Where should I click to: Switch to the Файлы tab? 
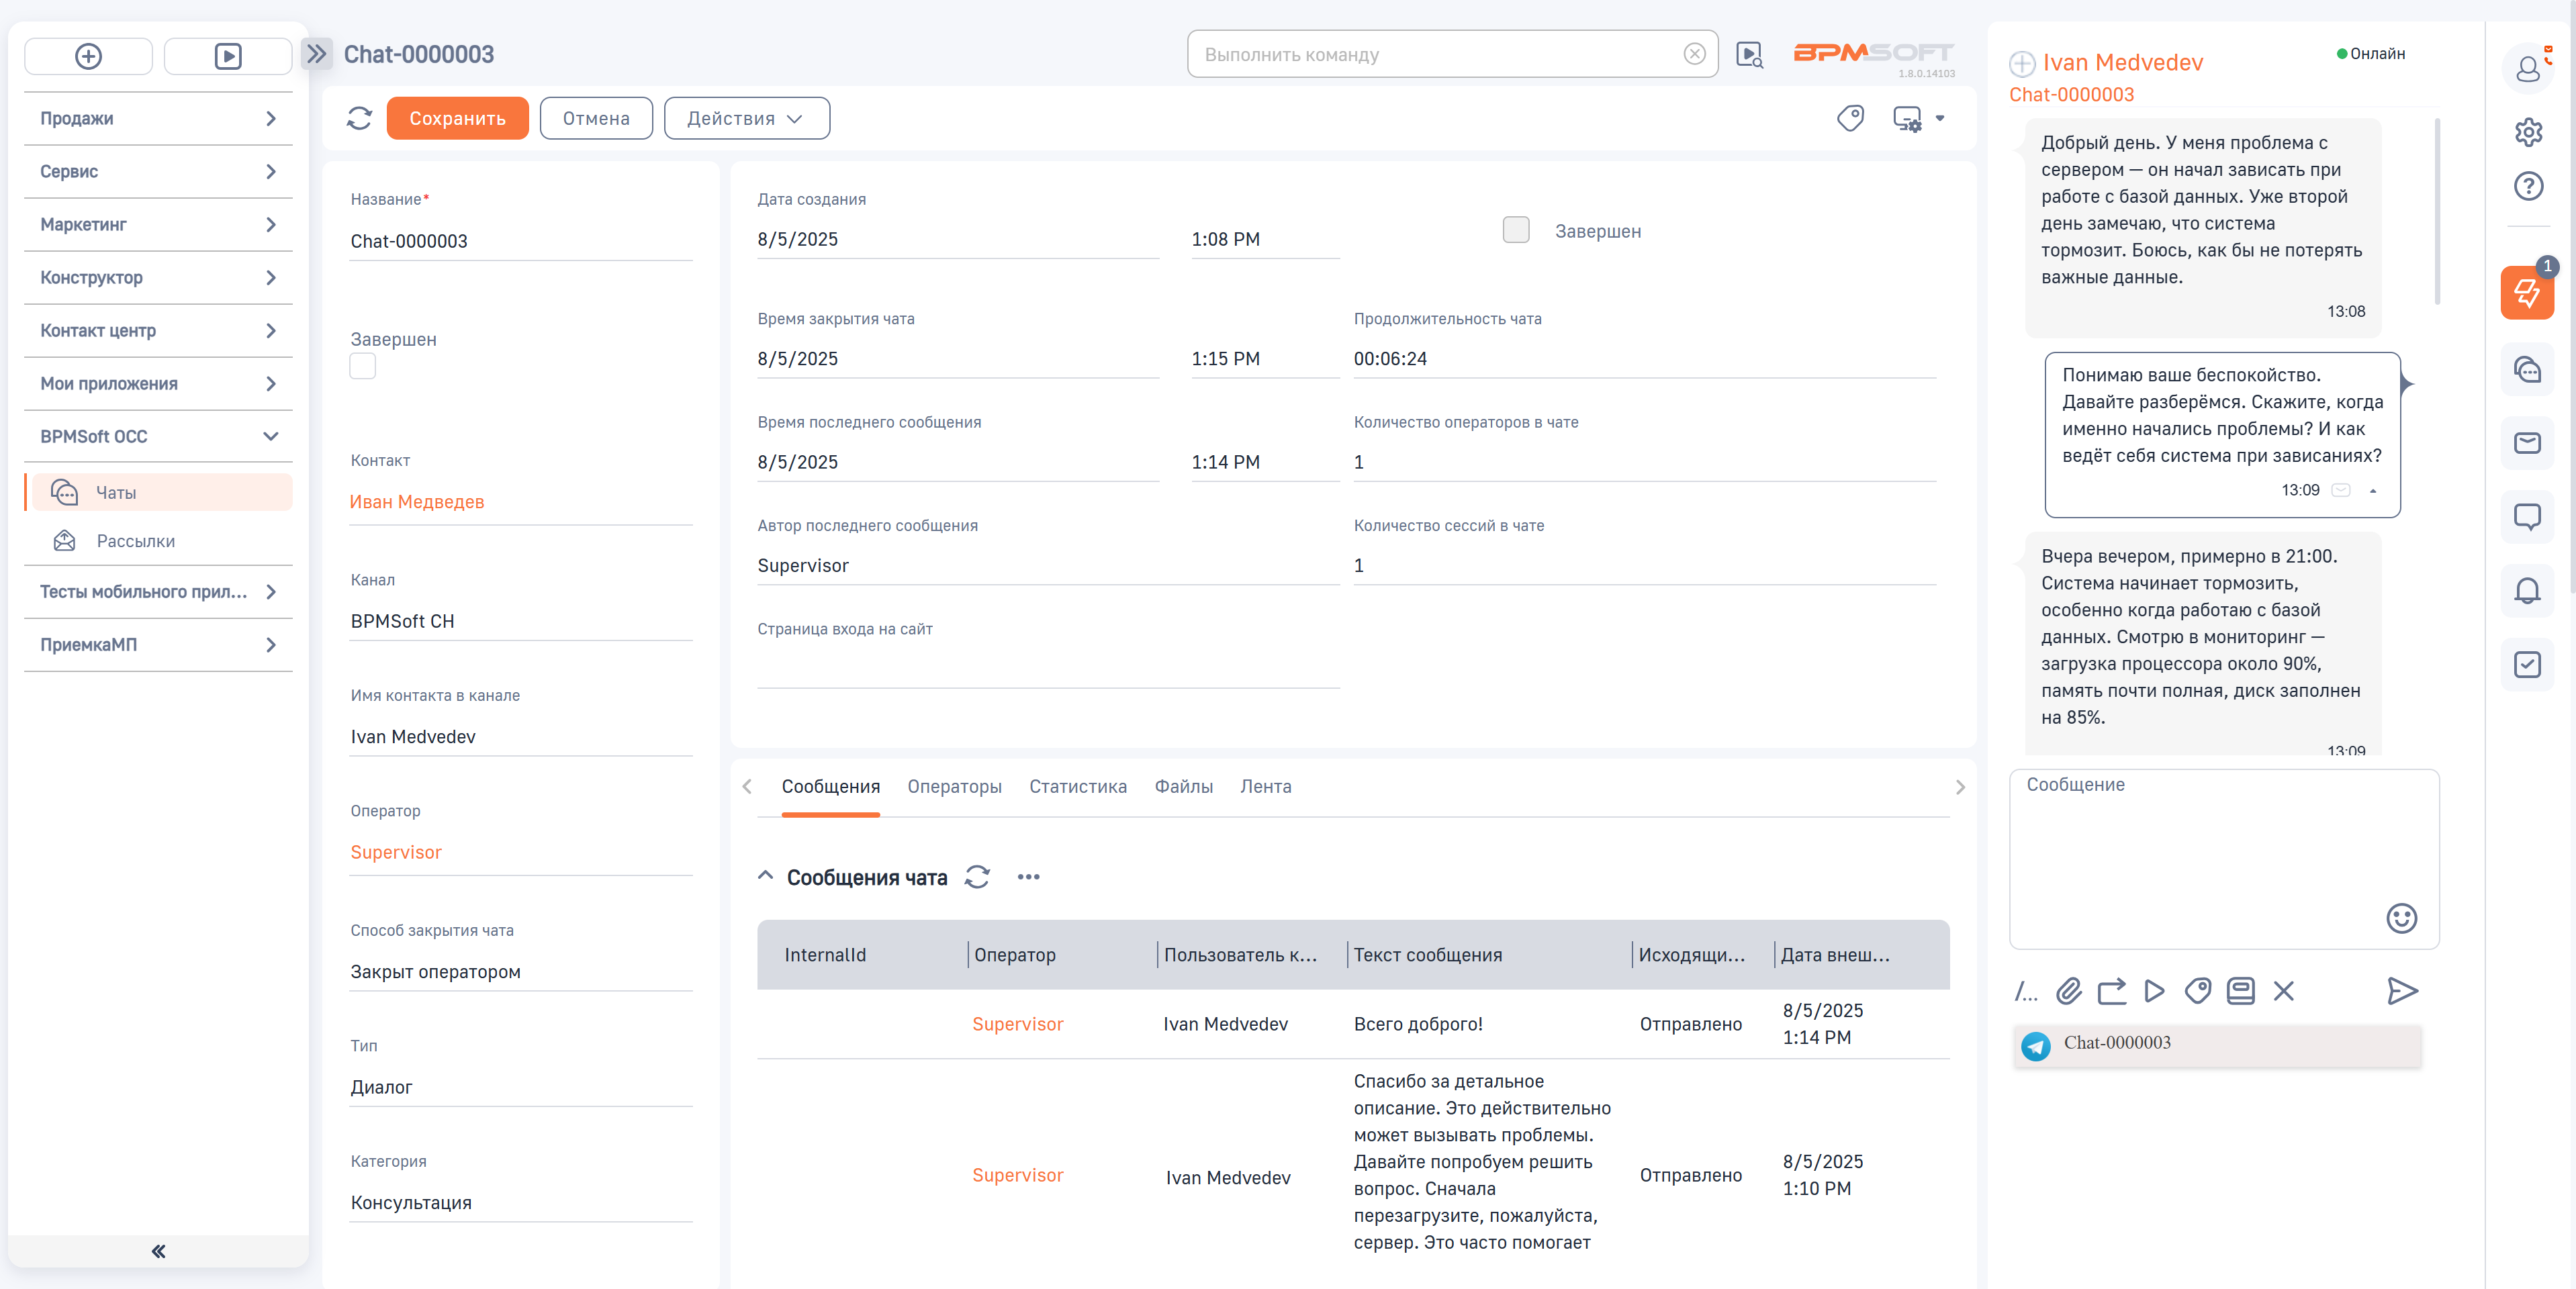(1183, 787)
